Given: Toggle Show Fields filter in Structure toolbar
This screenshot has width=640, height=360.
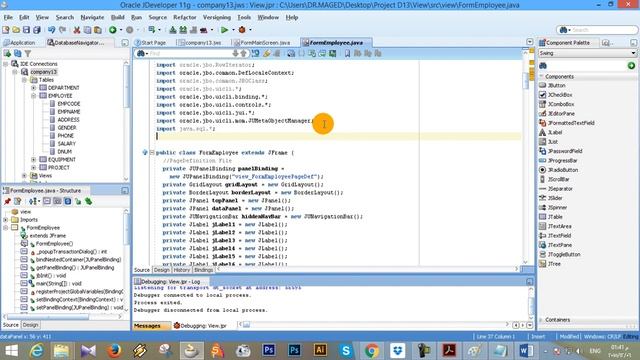Looking at the screenshot, I should (x=57, y=201).
